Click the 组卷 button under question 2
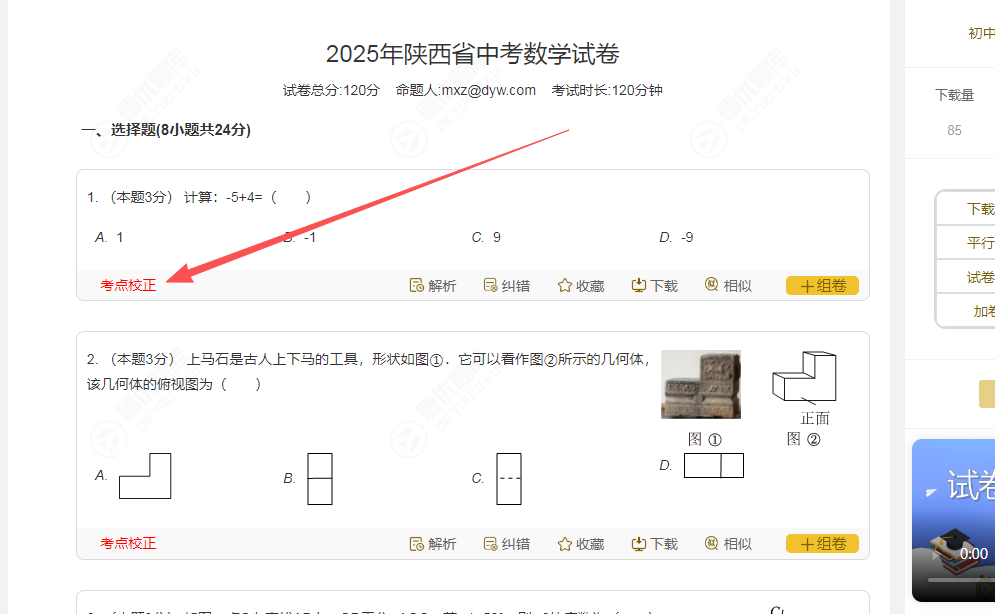The width and height of the screenshot is (995, 614). 822,544
